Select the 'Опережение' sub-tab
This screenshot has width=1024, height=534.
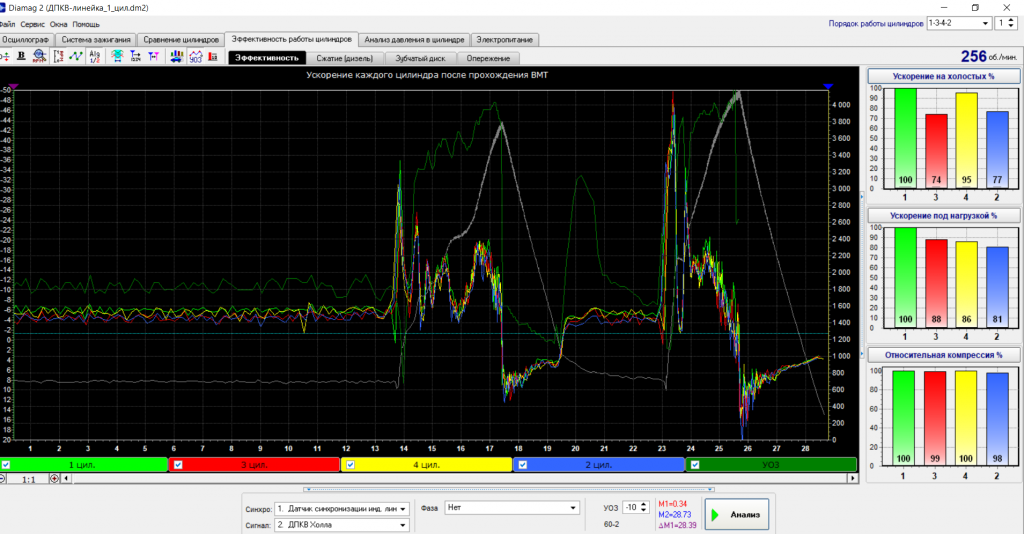[488, 58]
